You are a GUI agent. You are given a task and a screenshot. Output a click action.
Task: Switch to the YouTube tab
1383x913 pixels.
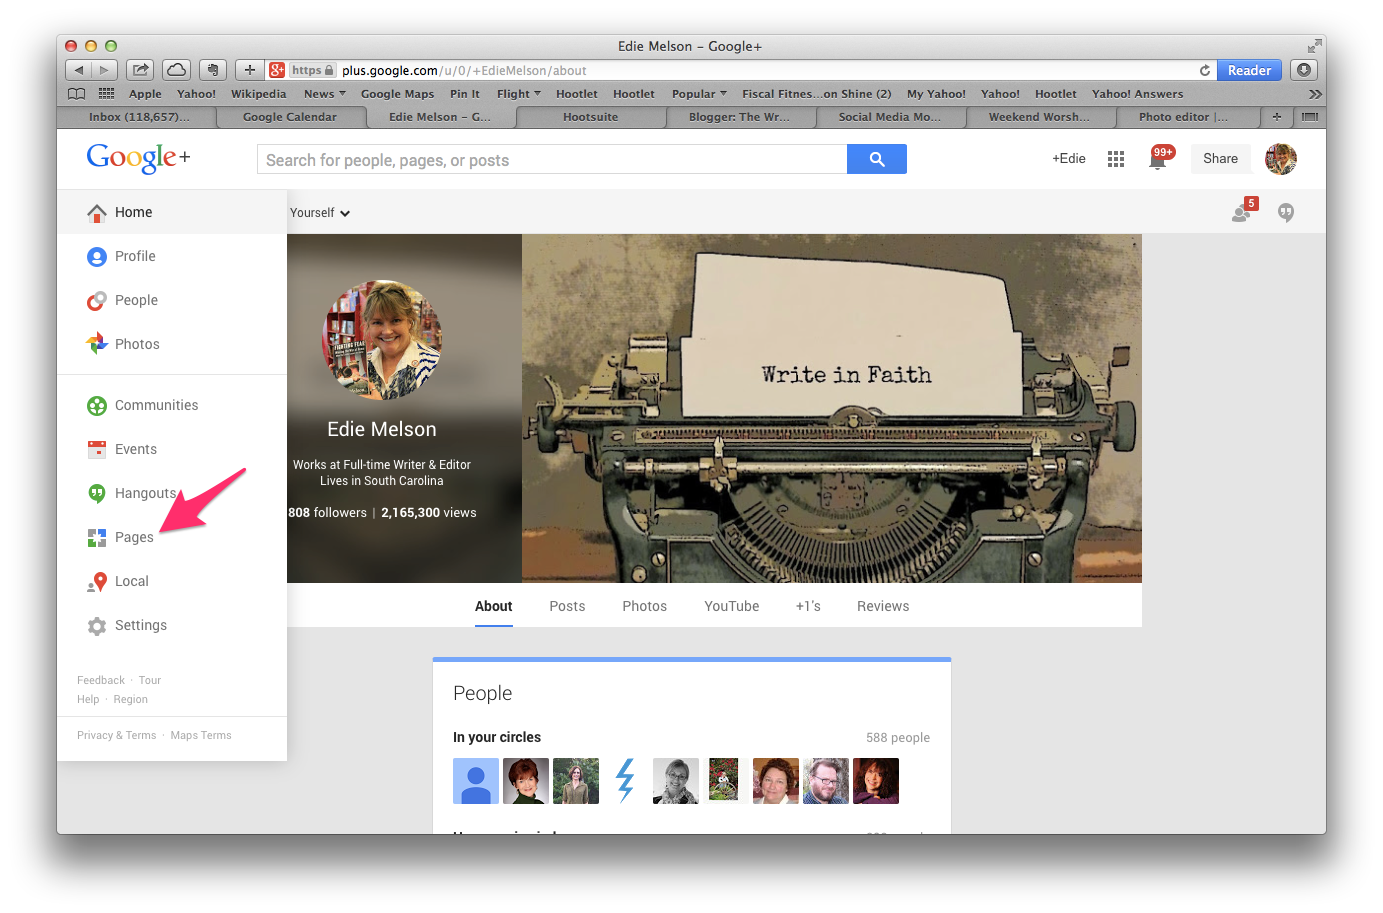point(732,606)
